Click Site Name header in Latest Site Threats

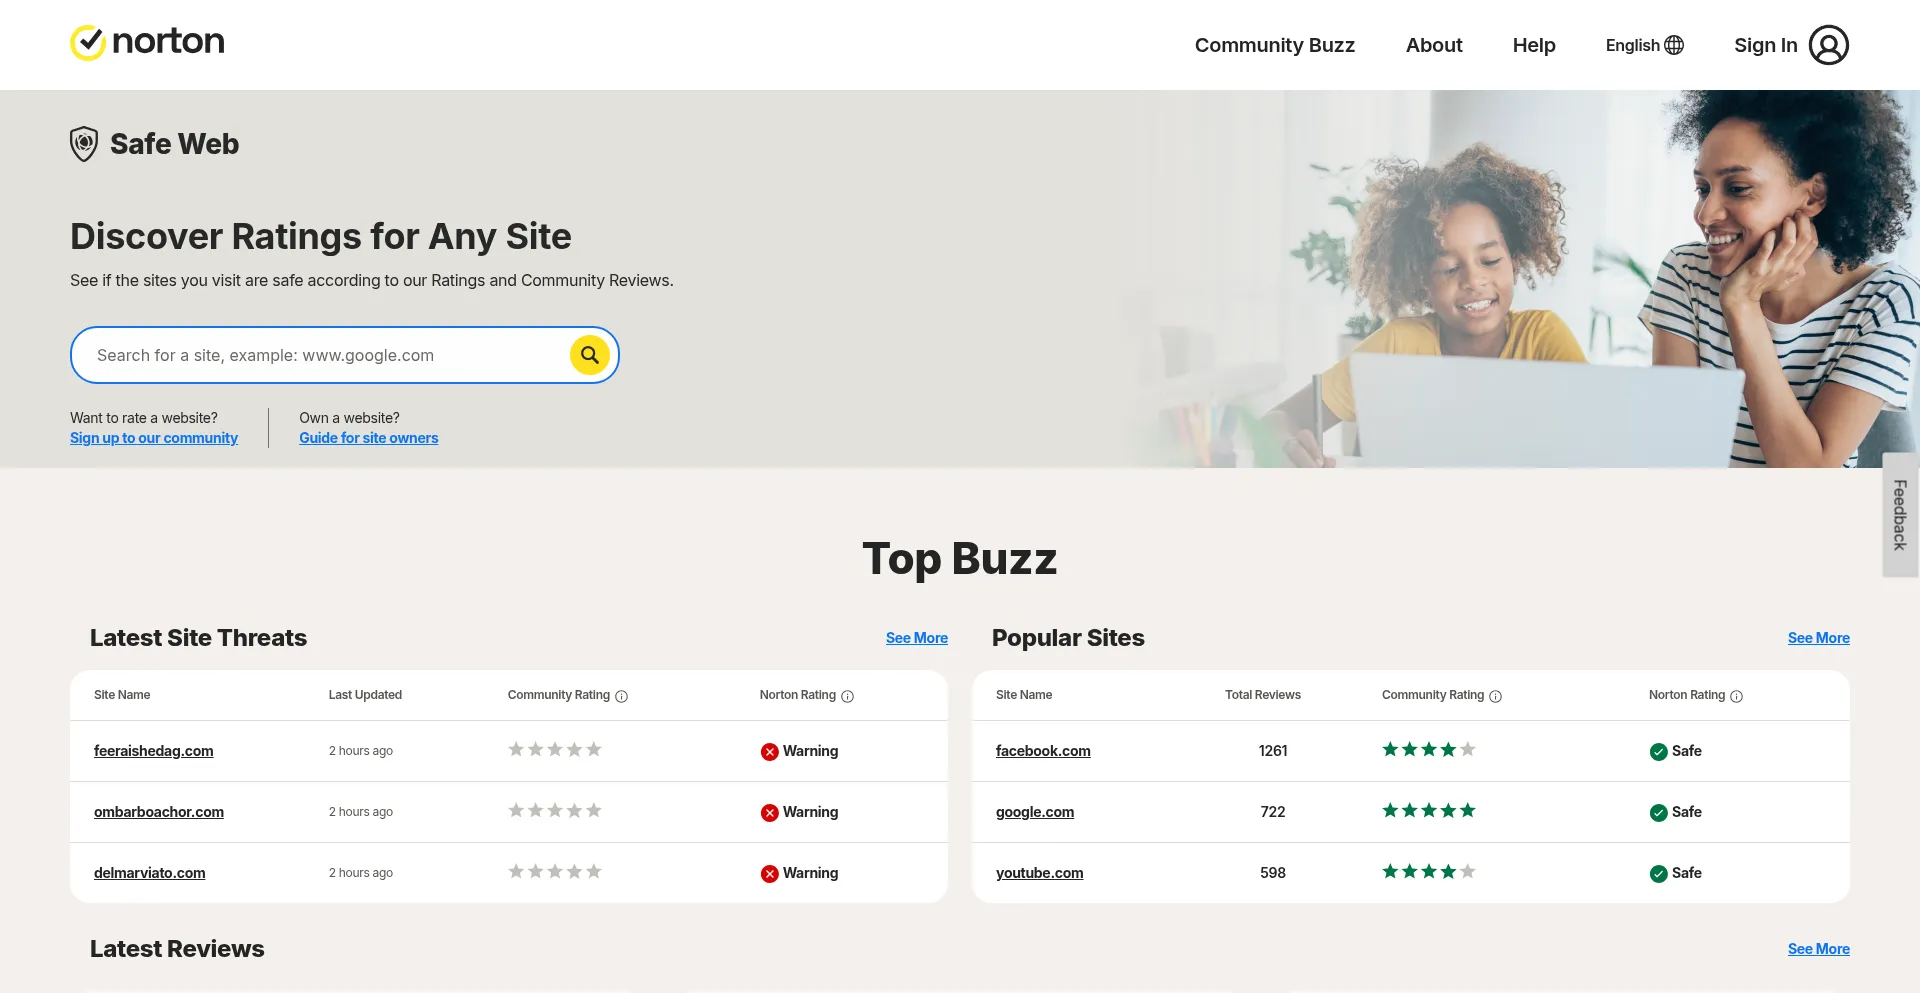(x=122, y=695)
